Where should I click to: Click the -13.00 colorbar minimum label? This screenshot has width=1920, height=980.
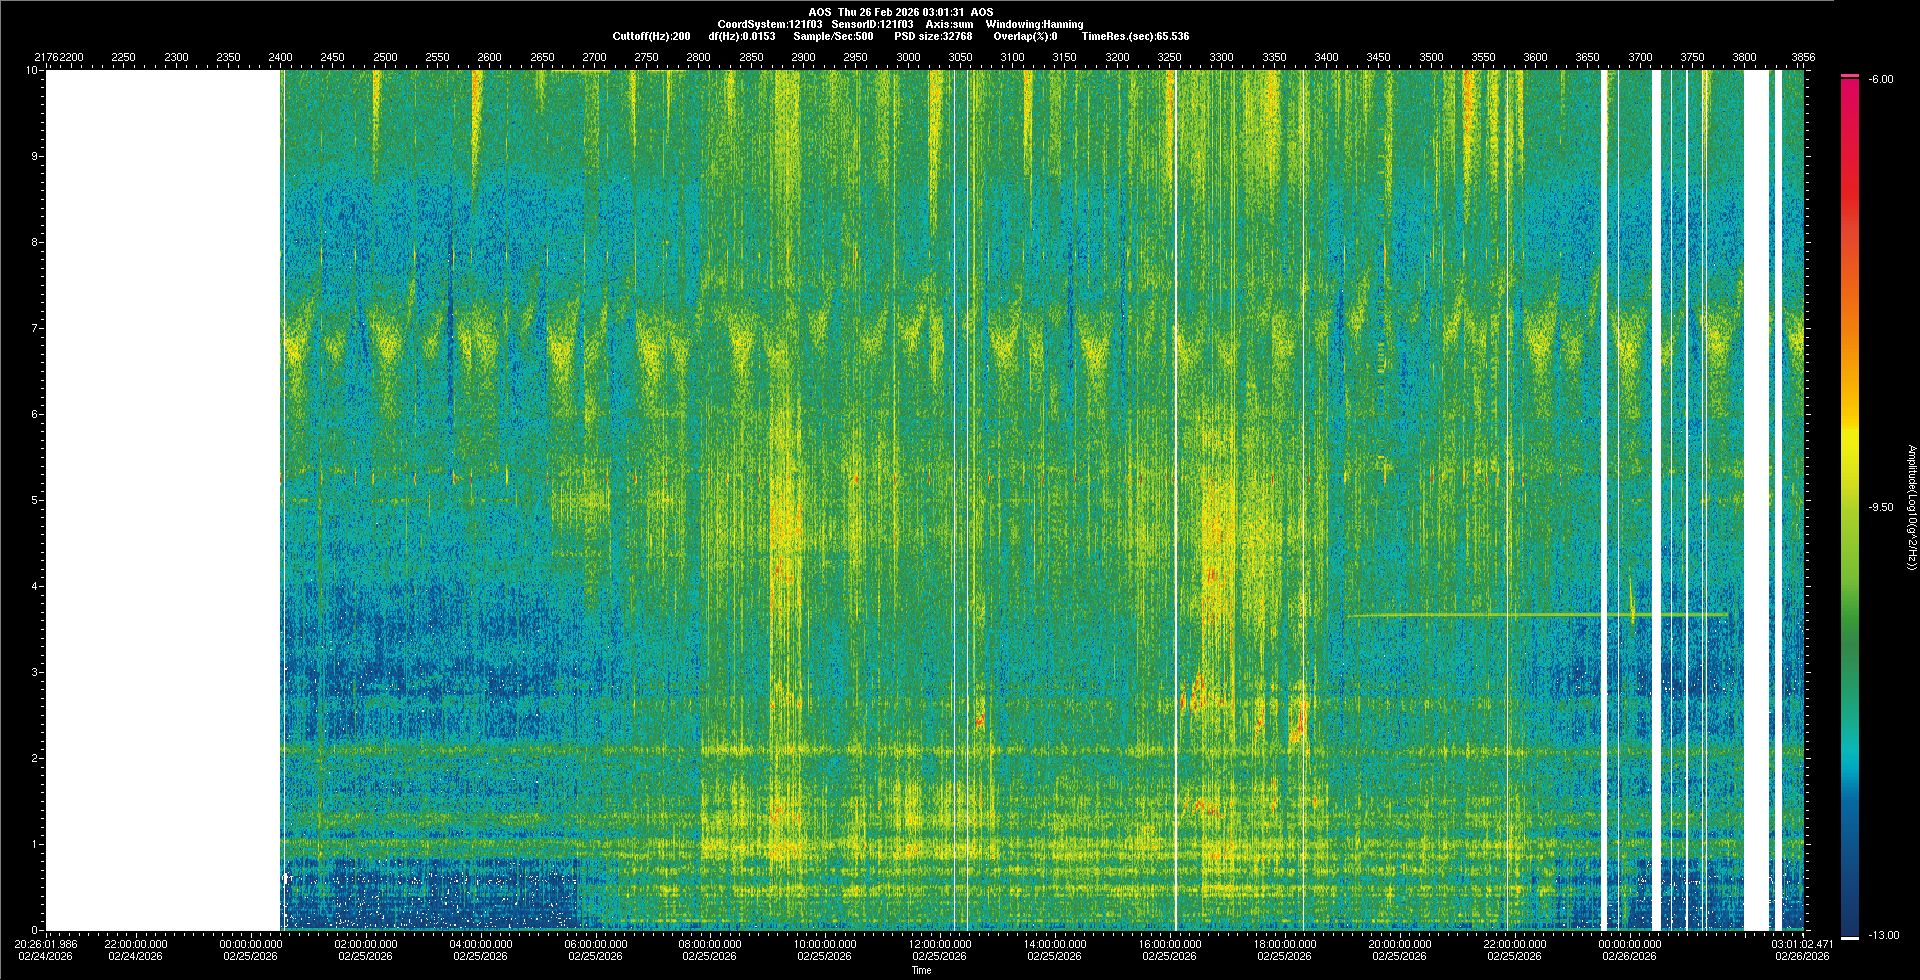(1884, 935)
